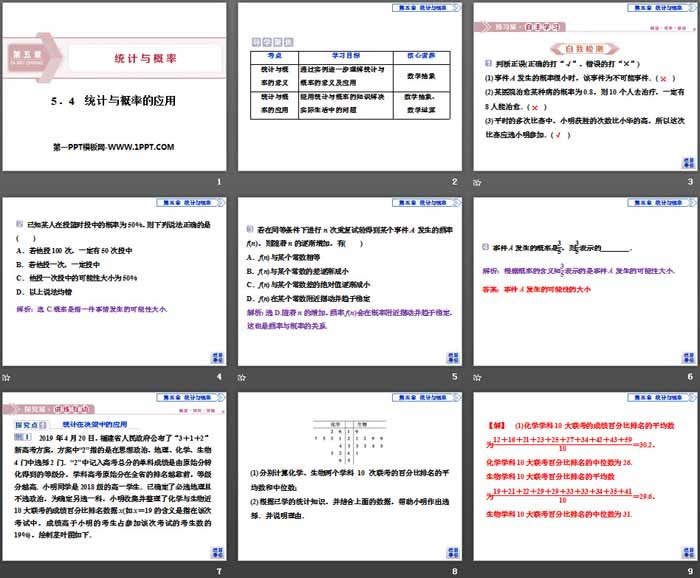Click blue index icon in slide 8's corner
This screenshot has height=578, width=700.
(x=453, y=553)
